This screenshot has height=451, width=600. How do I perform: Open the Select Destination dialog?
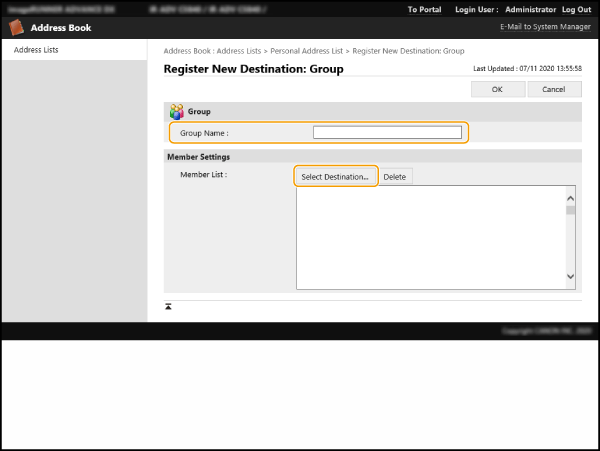[335, 176]
